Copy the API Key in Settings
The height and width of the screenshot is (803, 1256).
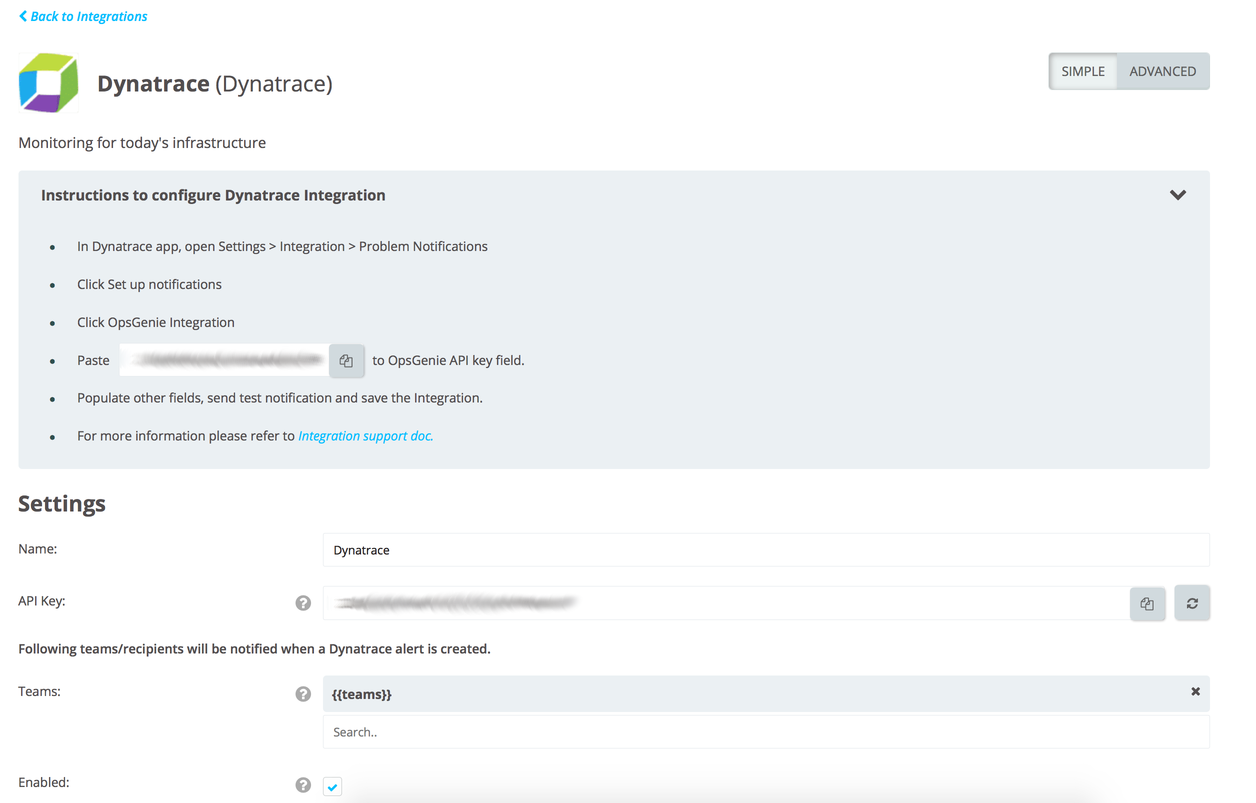coord(1148,604)
